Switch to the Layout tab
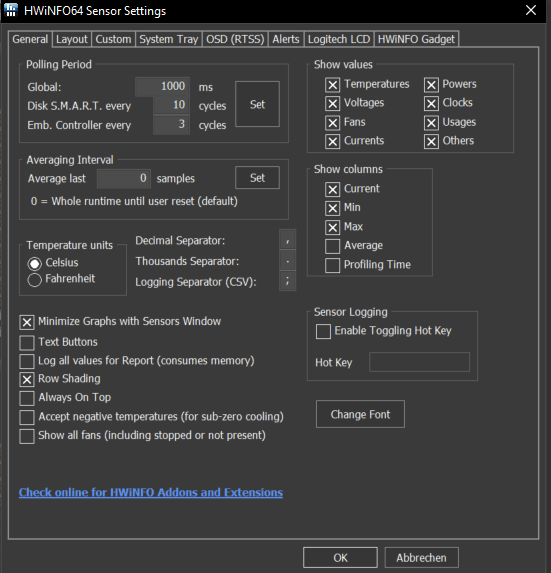The width and height of the screenshot is (551, 573). click(x=72, y=39)
